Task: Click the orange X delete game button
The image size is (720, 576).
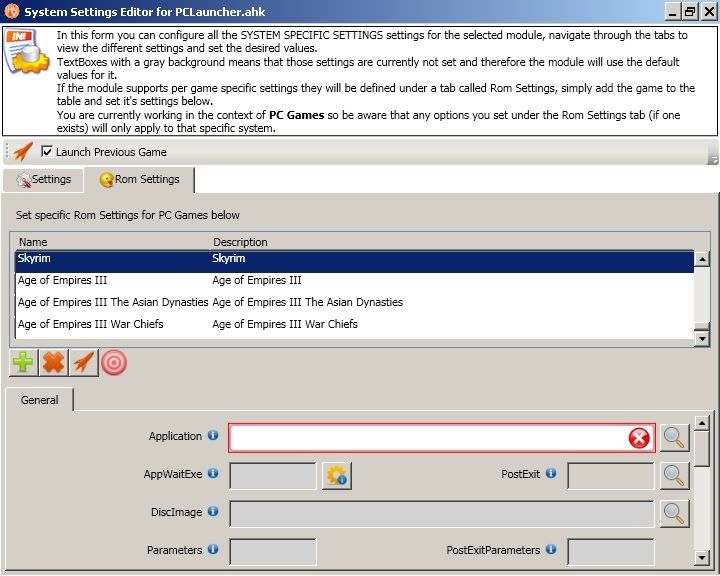Action: (x=53, y=362)
